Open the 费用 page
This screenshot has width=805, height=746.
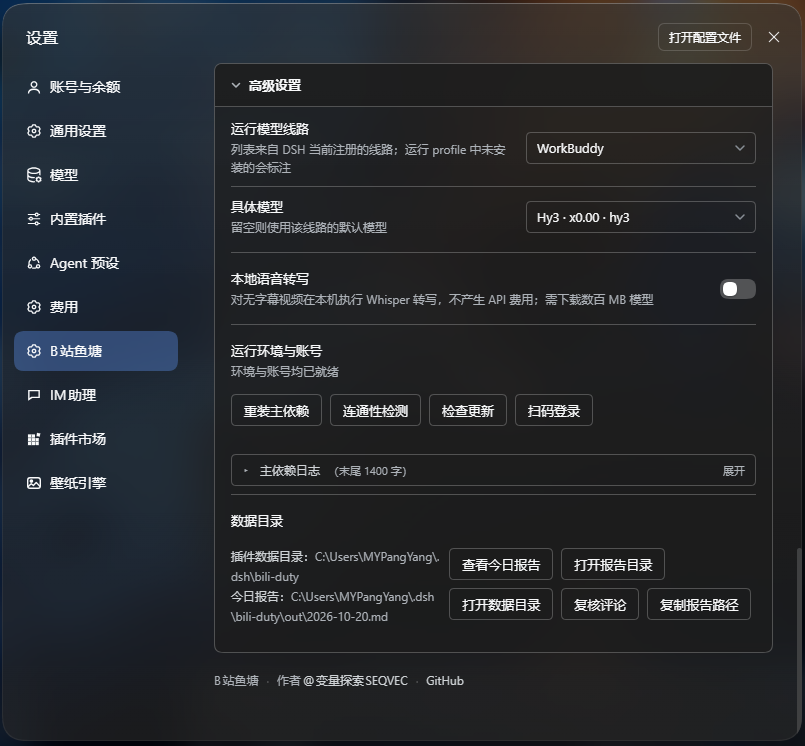pos(96,307)
